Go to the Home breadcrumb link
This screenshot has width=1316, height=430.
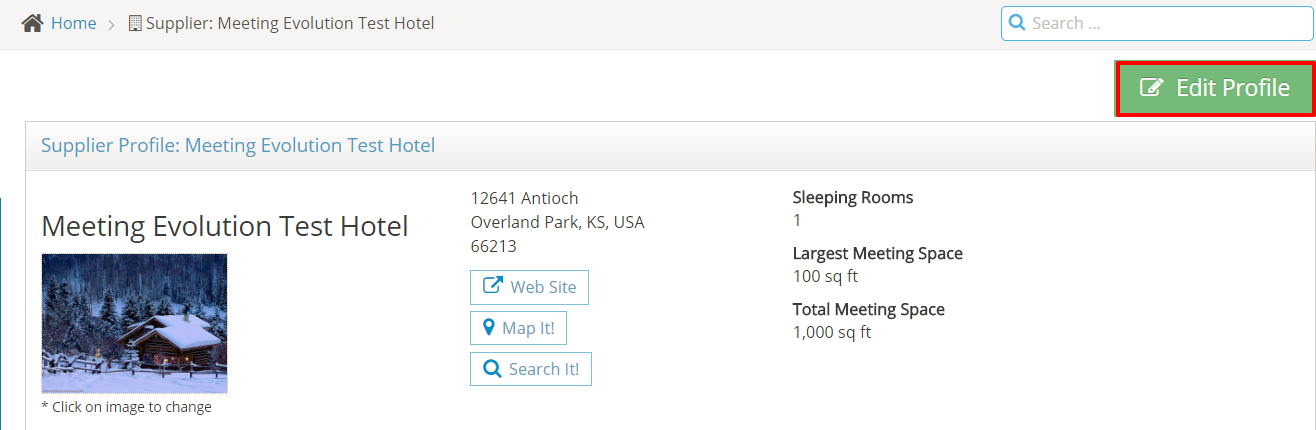pos(73,23)
